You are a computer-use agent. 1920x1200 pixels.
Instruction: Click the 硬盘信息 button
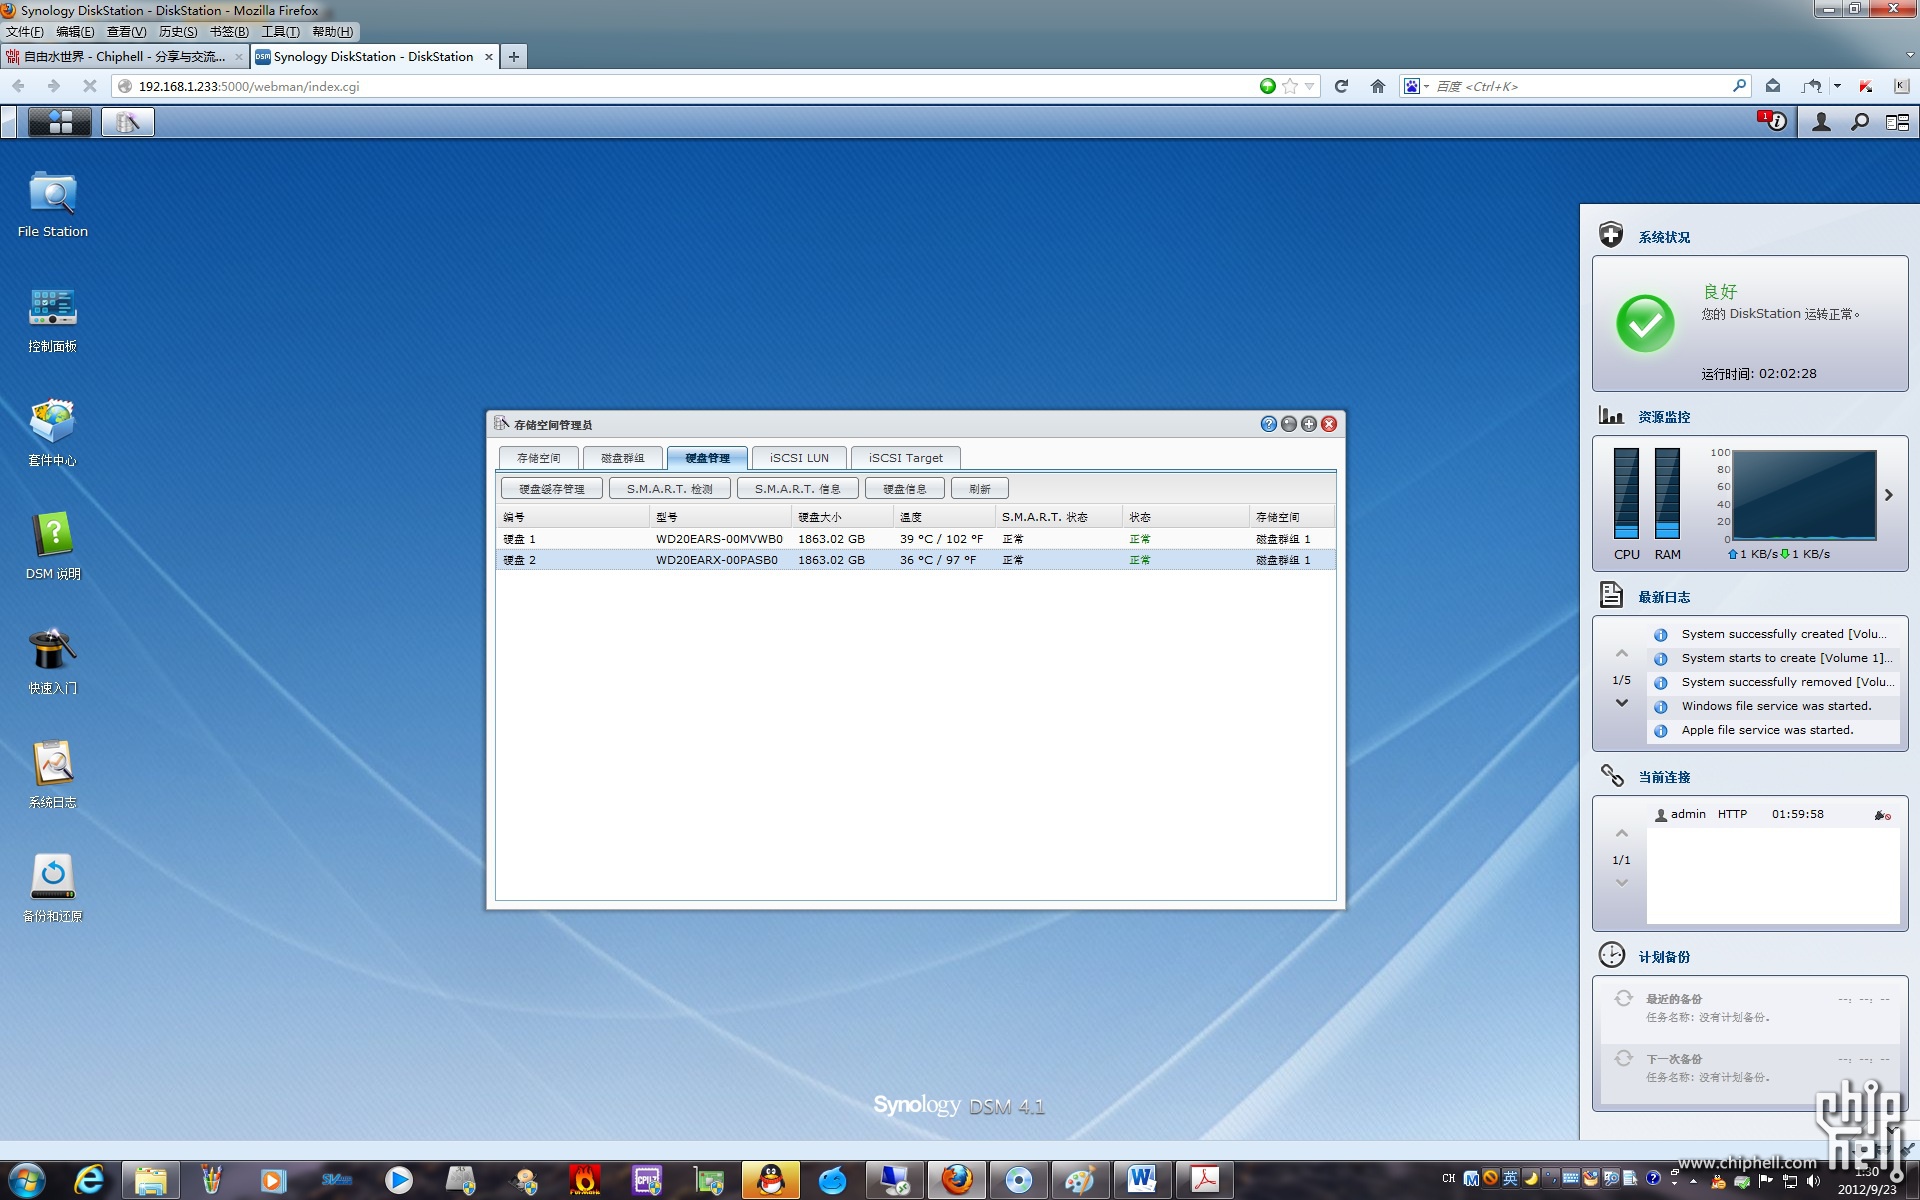pyautogui.click(x=905, y=489)
